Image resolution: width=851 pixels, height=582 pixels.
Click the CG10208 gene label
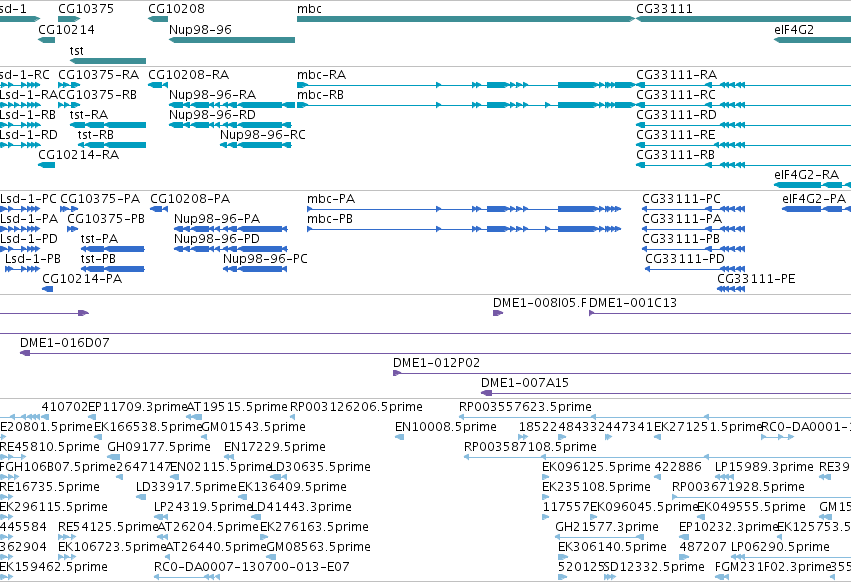(176, 9)
